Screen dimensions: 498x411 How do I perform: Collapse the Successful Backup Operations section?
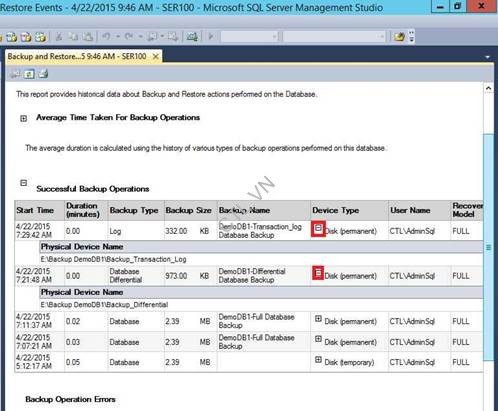tap(23, 183)
